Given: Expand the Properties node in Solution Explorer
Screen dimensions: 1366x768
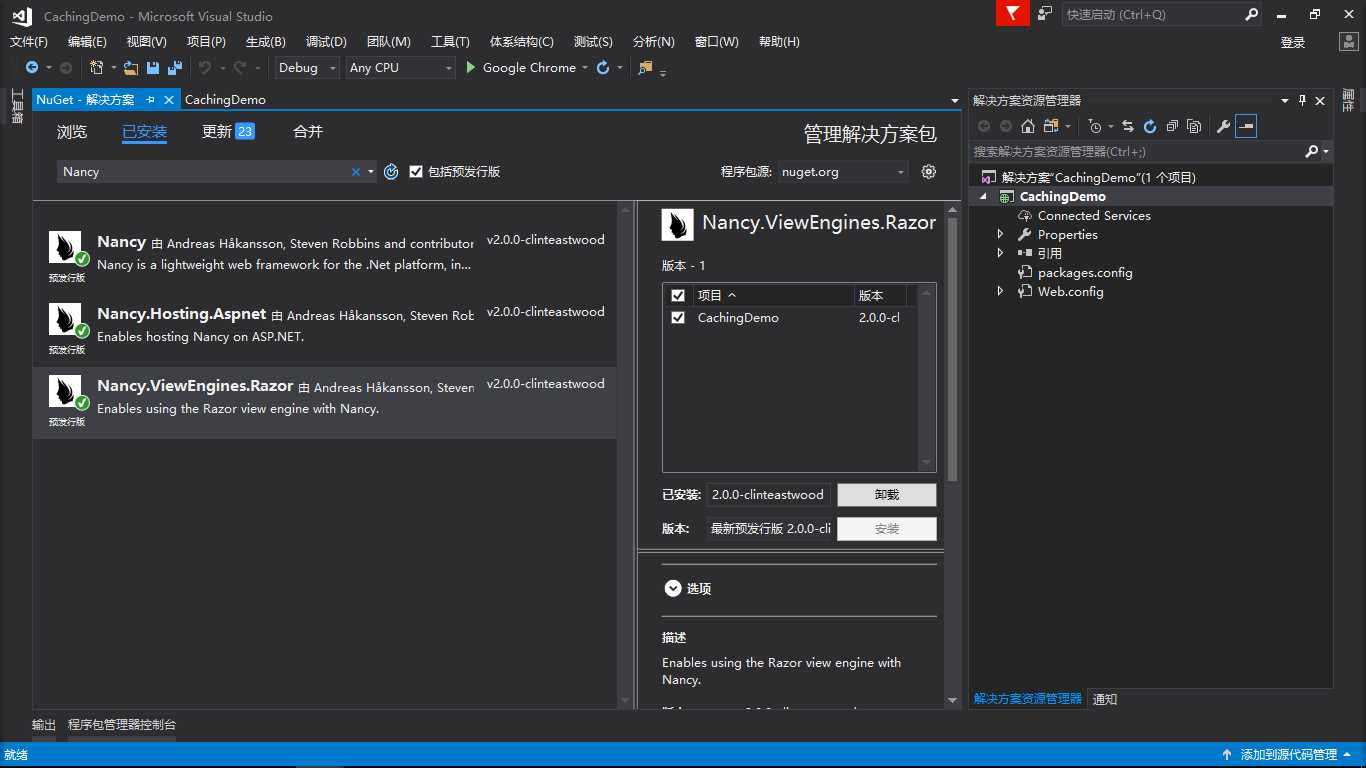Looking at the screenshot, I should 1000,235.
